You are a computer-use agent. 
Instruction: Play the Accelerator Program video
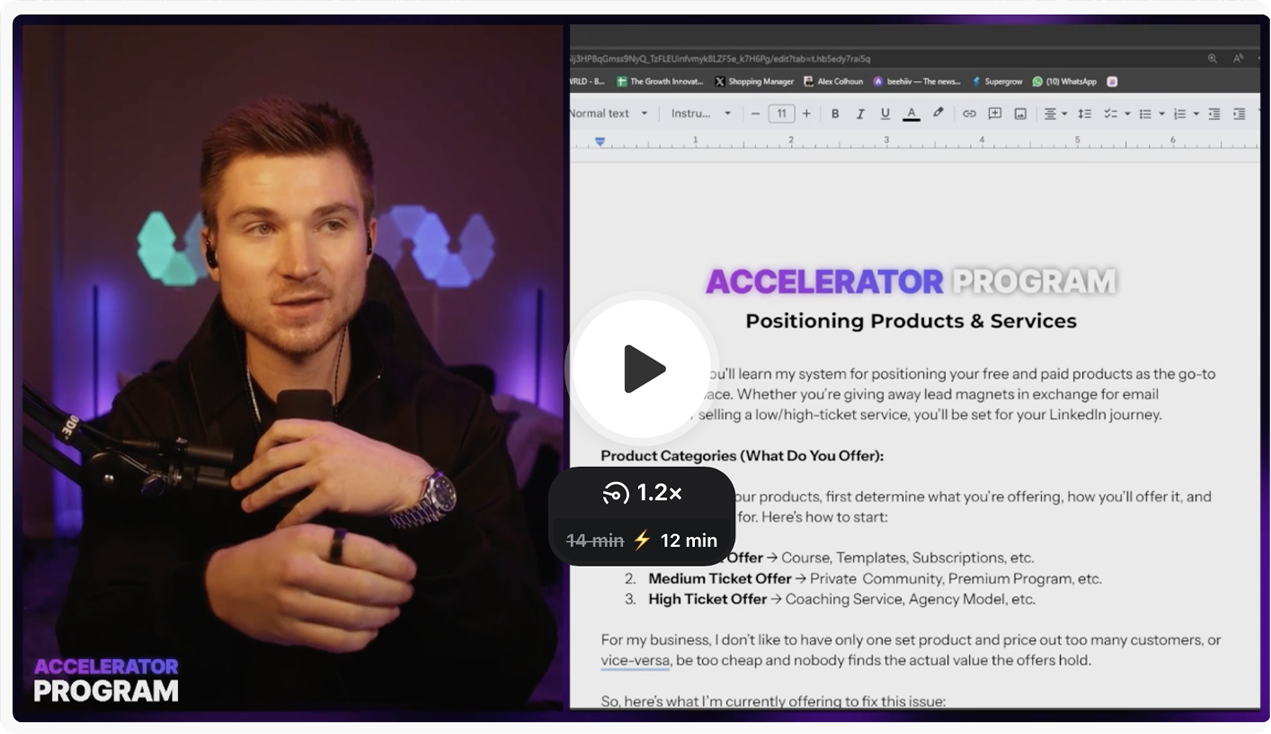click(640, 369)
